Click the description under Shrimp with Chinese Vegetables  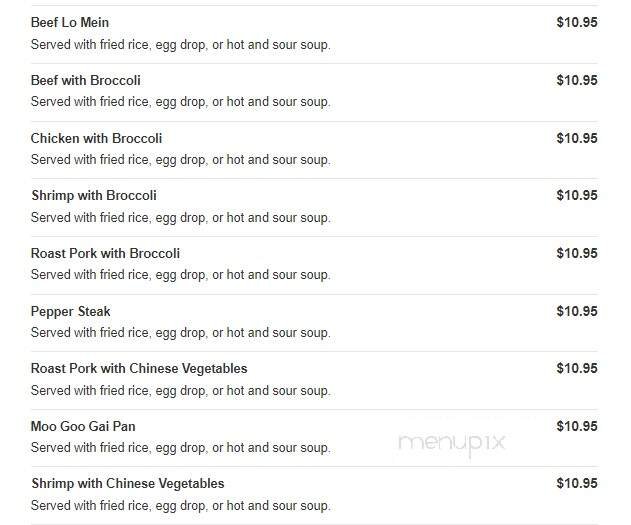180,505
